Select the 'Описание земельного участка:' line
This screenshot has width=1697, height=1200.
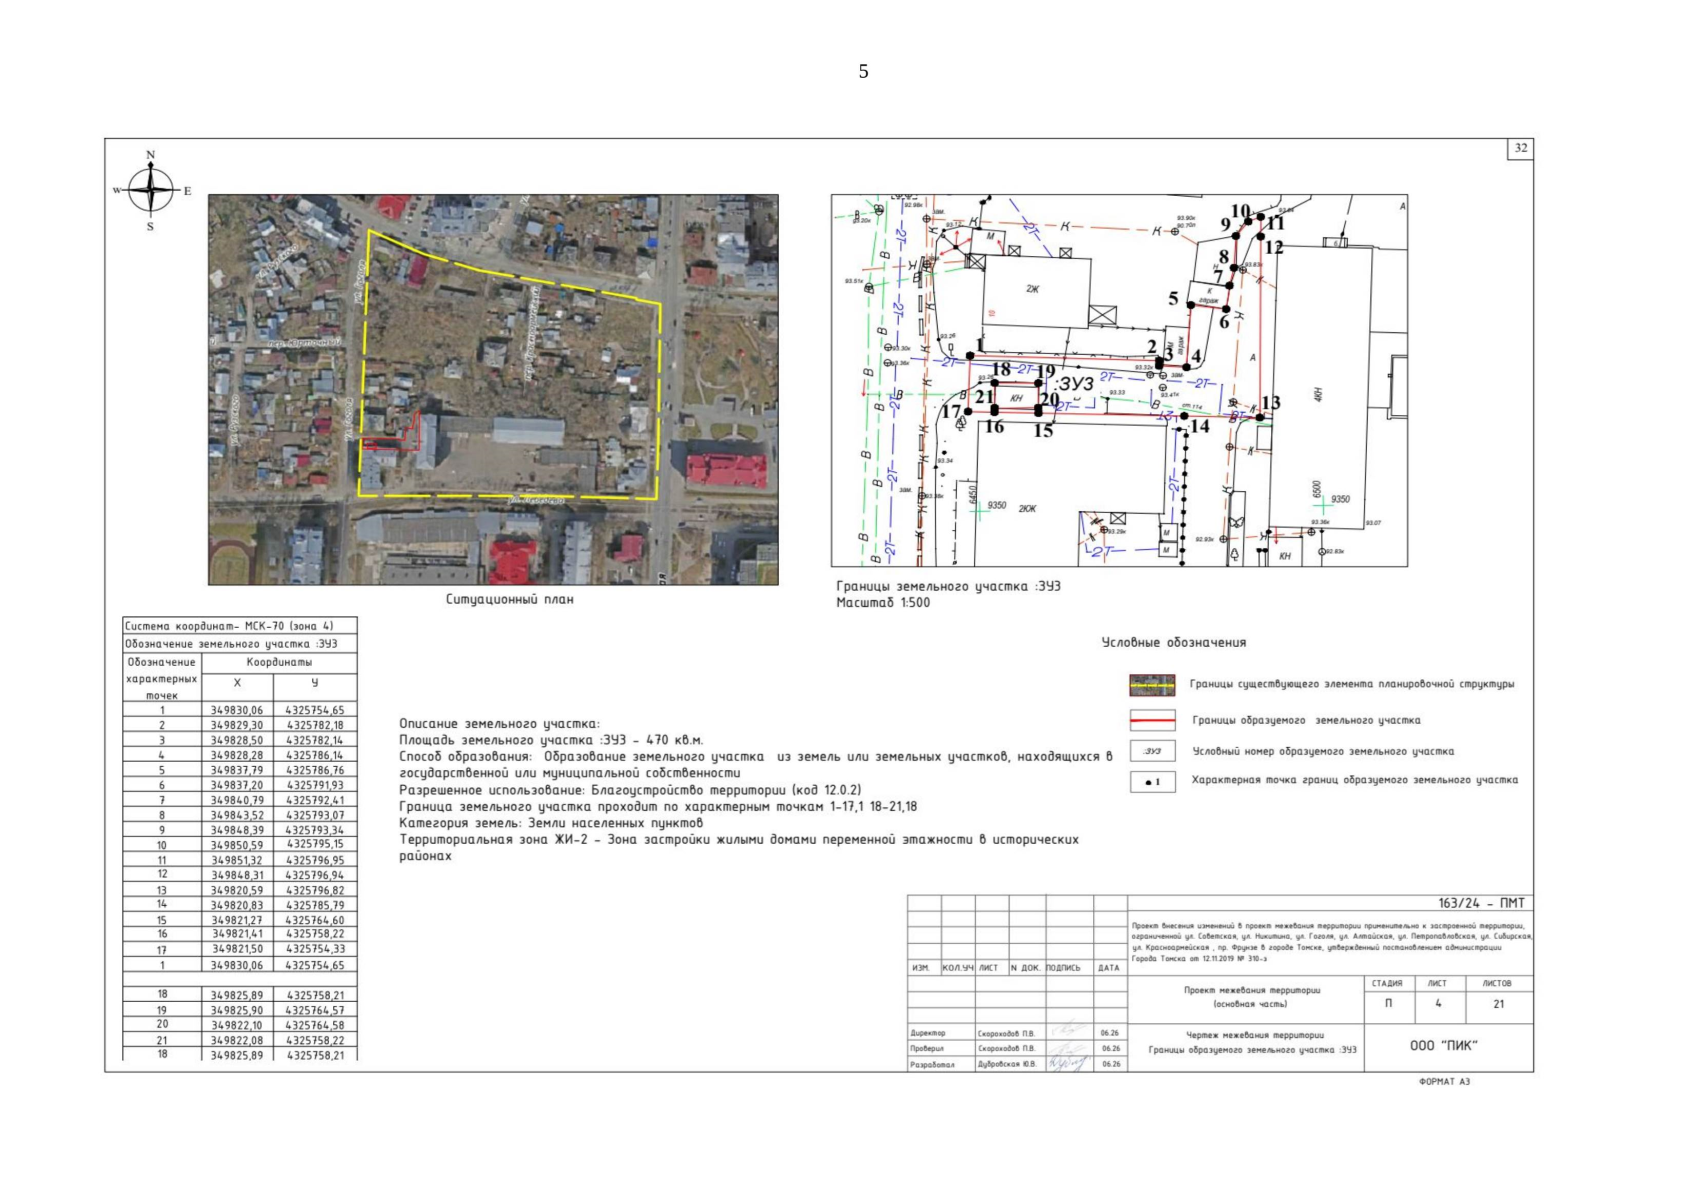click(499, 723)
